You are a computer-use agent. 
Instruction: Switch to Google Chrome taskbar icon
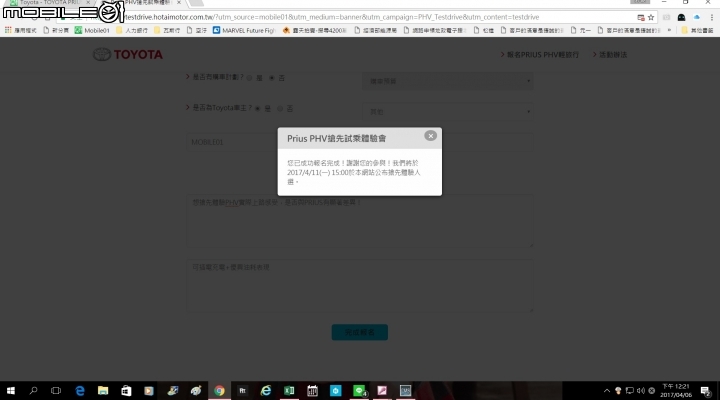coord(219,391)
